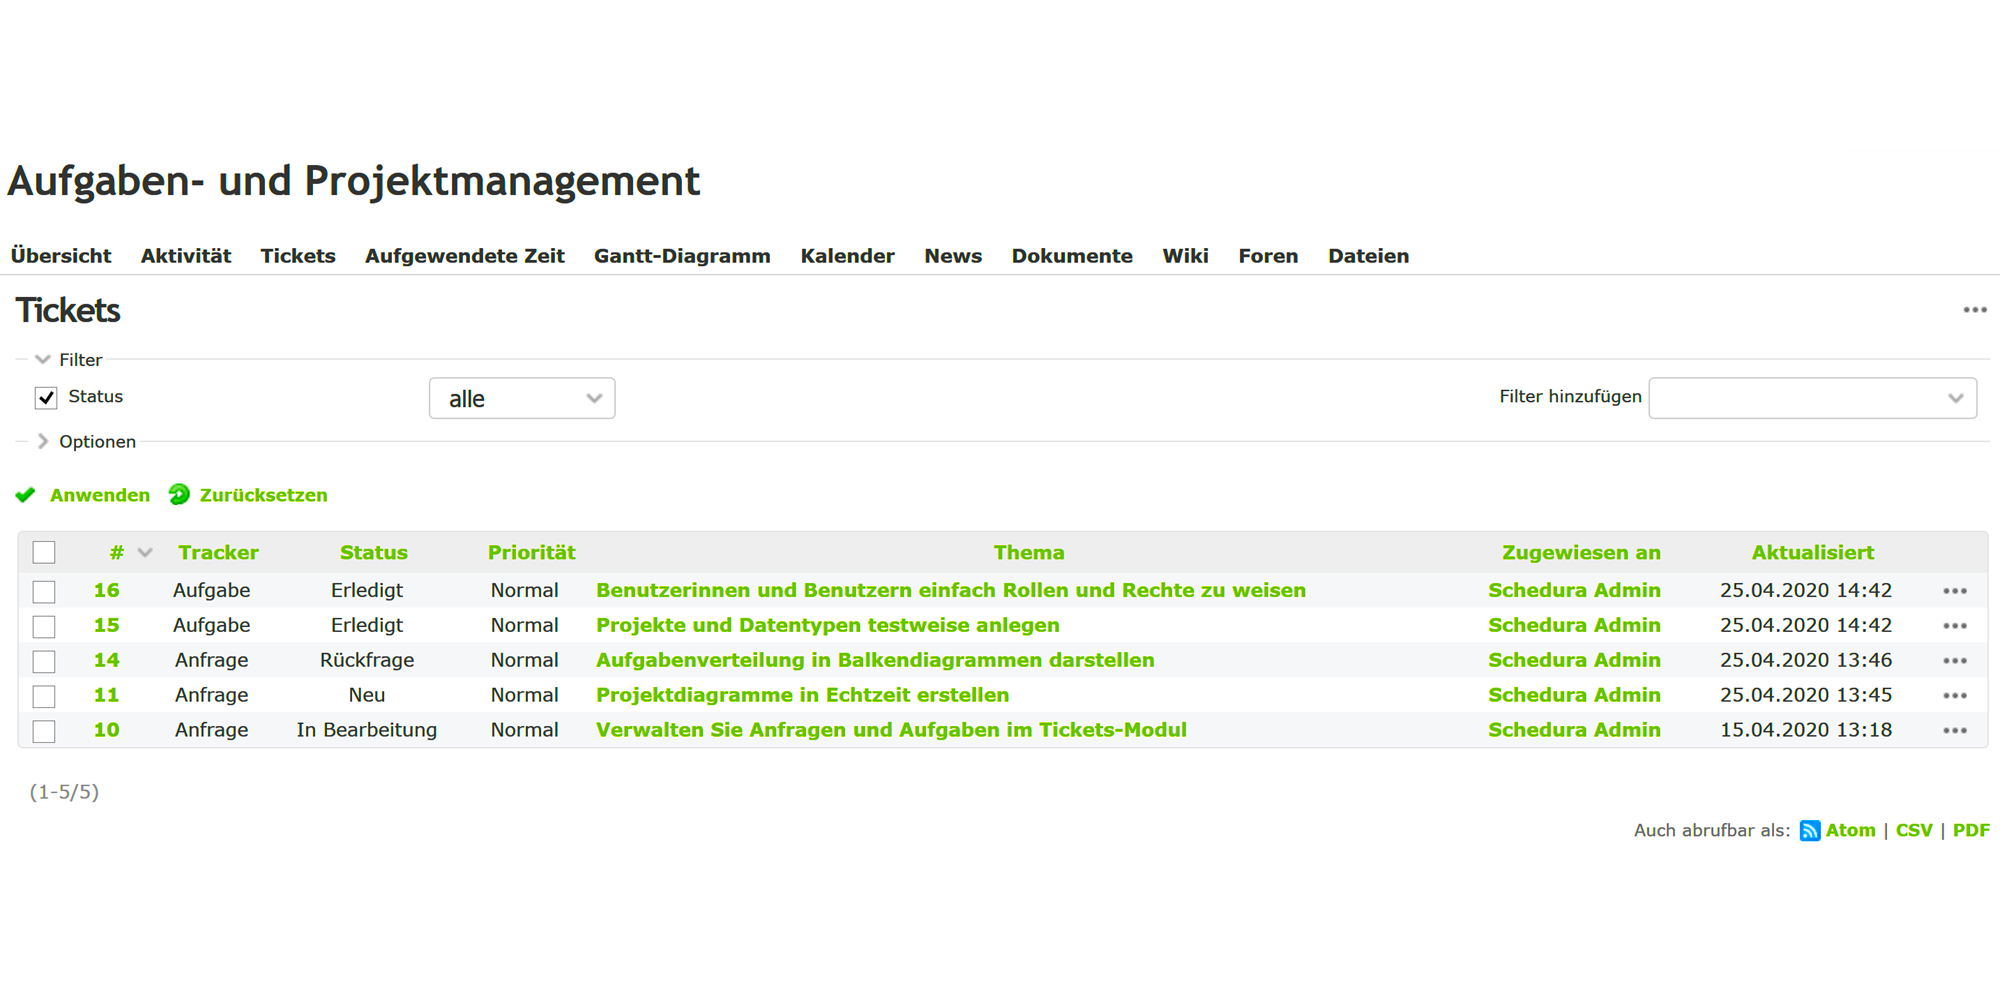The image size is (2000, 1000).
Task: Open the Filter hinzufügen dropdown
Action: pos(1811,398)
